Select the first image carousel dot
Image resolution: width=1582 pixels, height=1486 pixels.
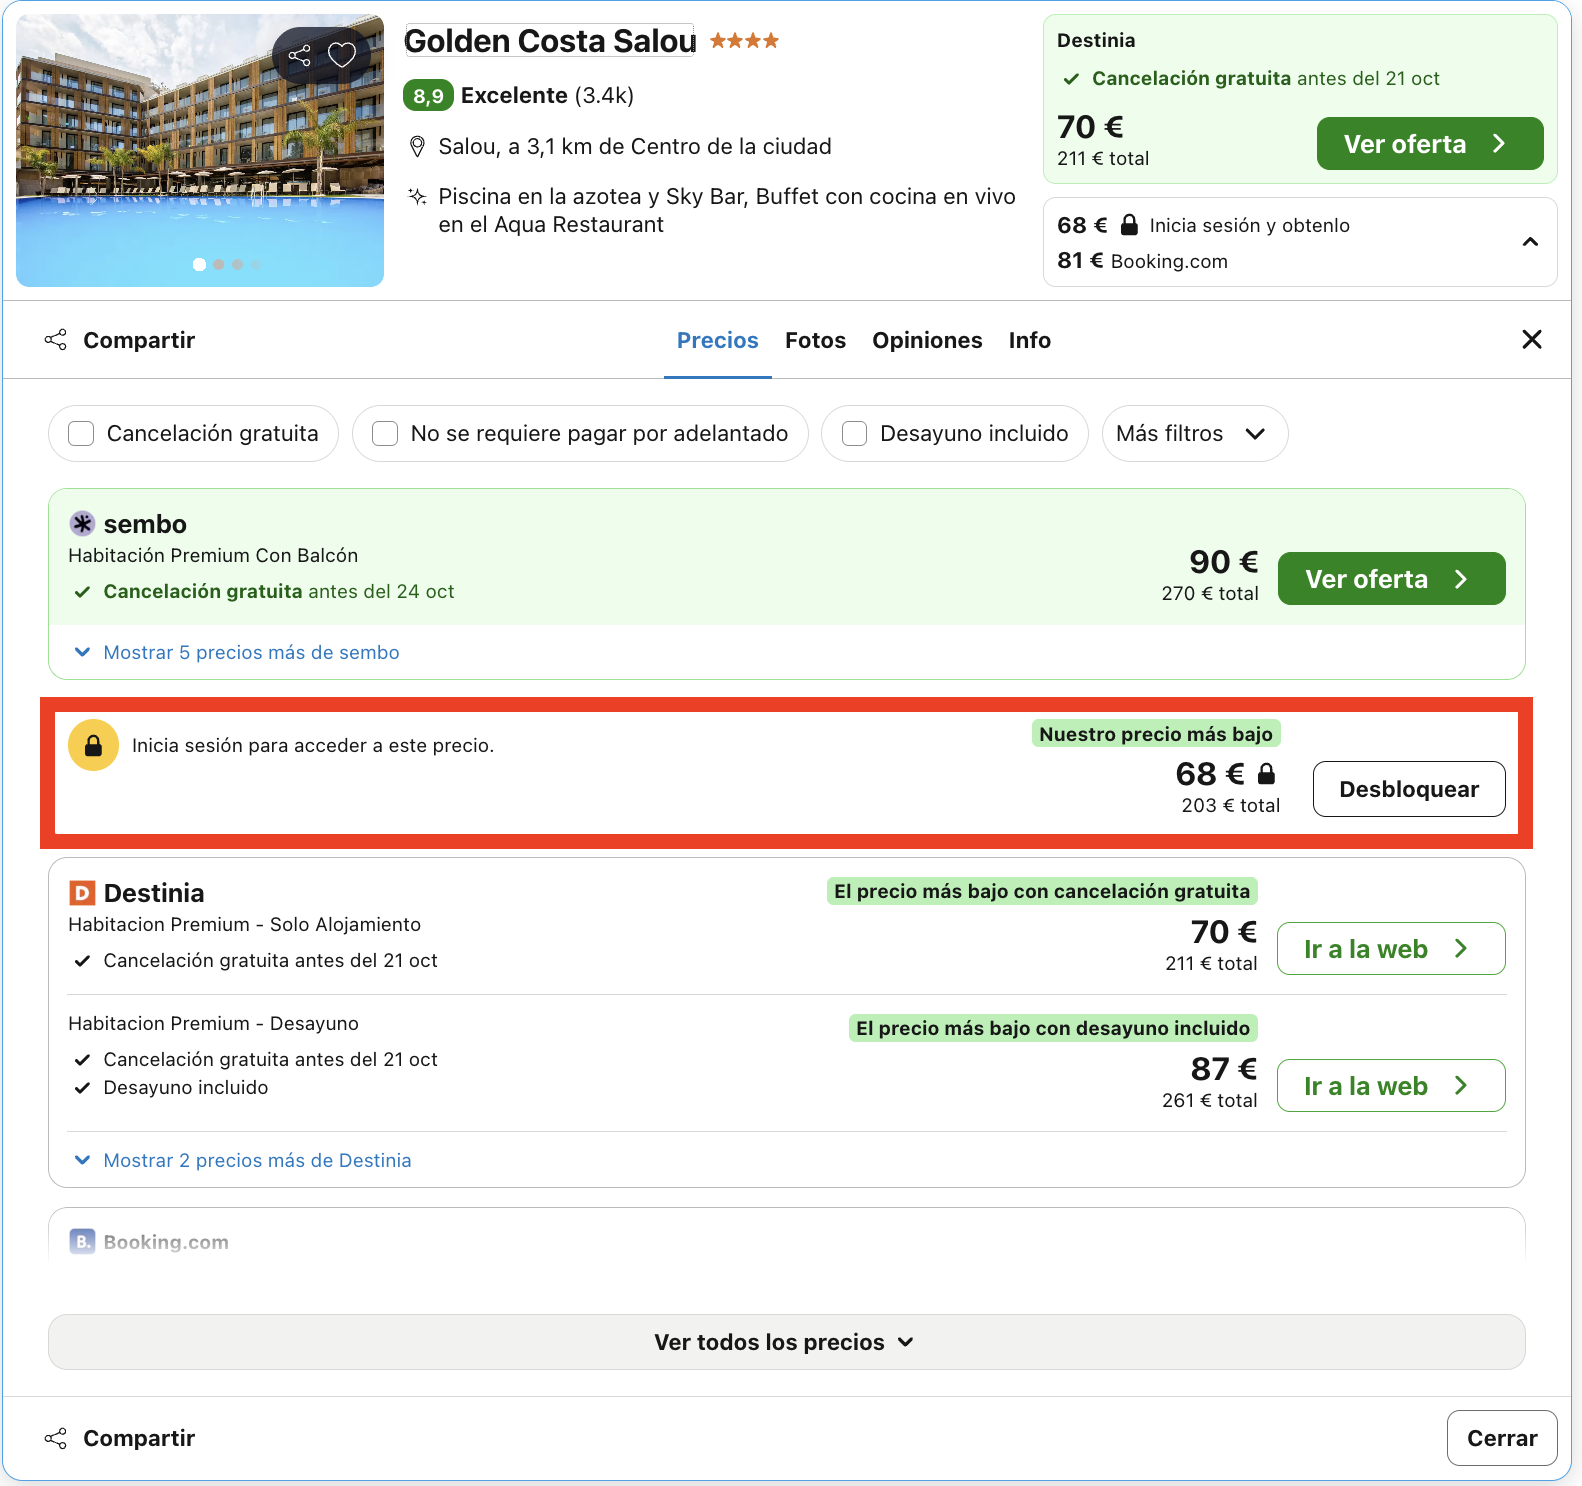(199, 264)
